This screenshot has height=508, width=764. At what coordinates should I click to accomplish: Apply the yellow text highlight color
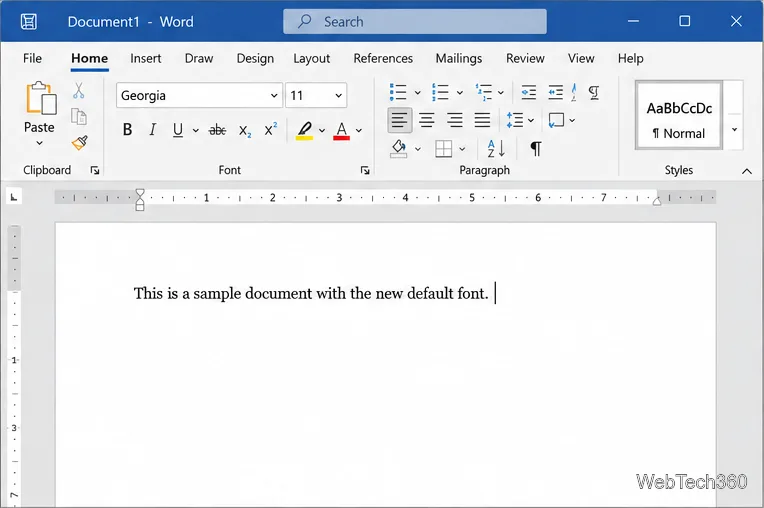click(x=305, y=131)
